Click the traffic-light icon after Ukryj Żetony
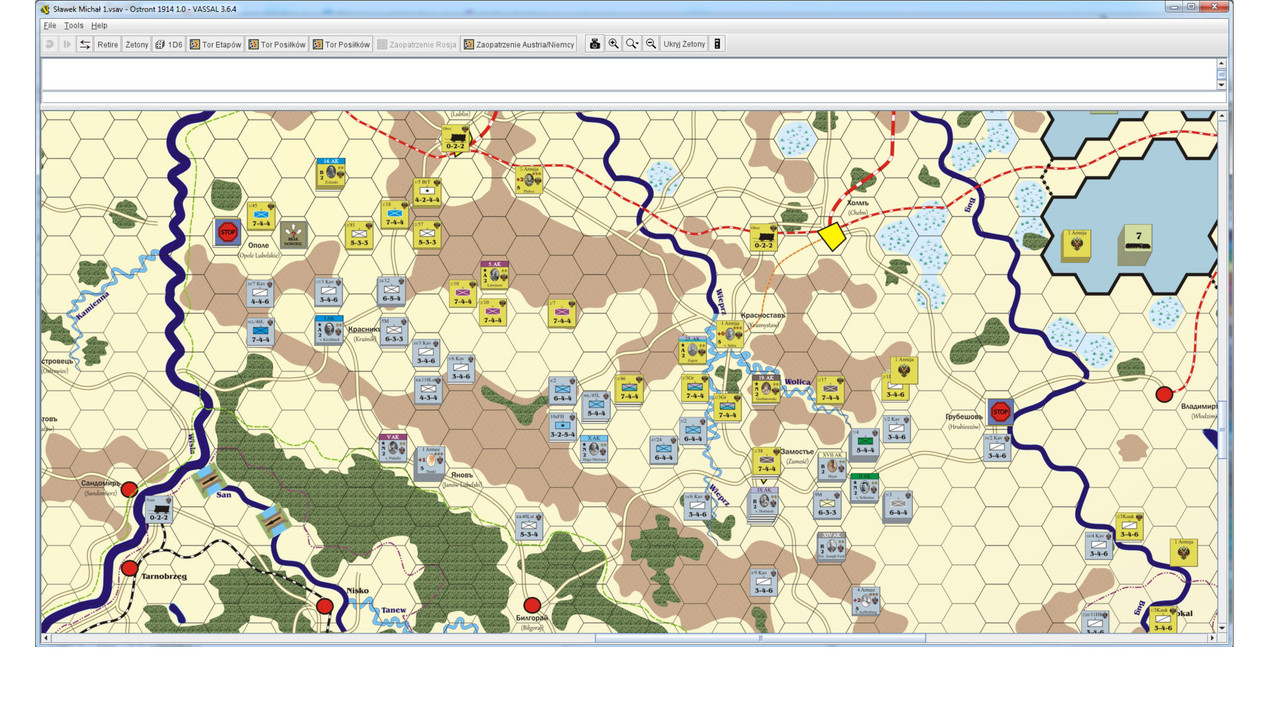Screen dimensions: 1280x720 pyautogui.click(x=717, y=44)
